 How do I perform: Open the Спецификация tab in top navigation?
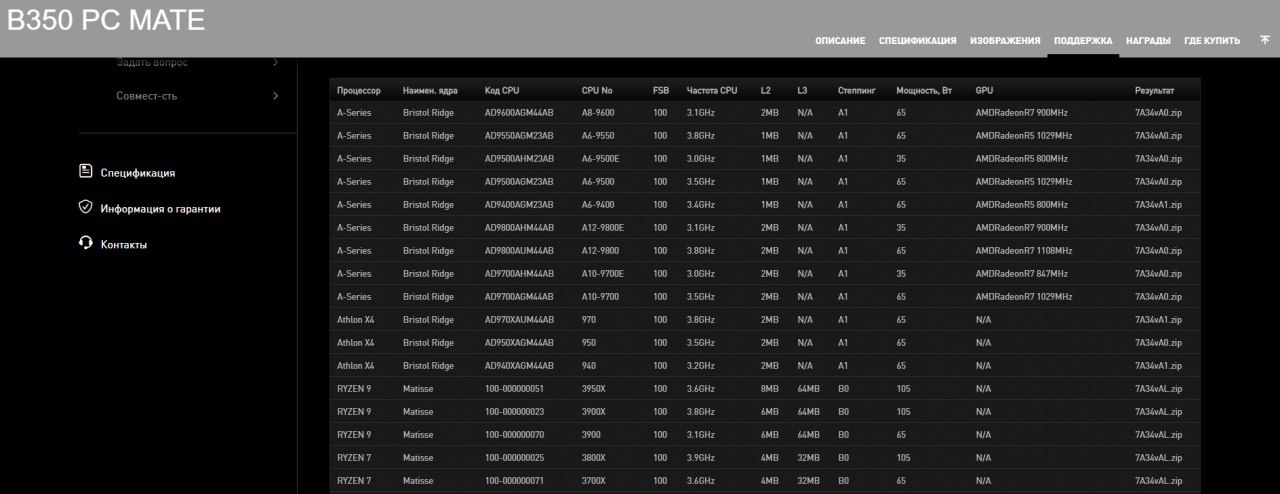coord(917,41)
